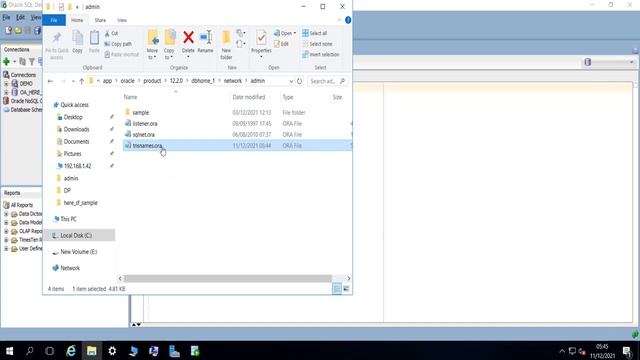Open Settings gear on the taskbar
The height and width of the screenshot is (360, 640).
tap(112, 351)
